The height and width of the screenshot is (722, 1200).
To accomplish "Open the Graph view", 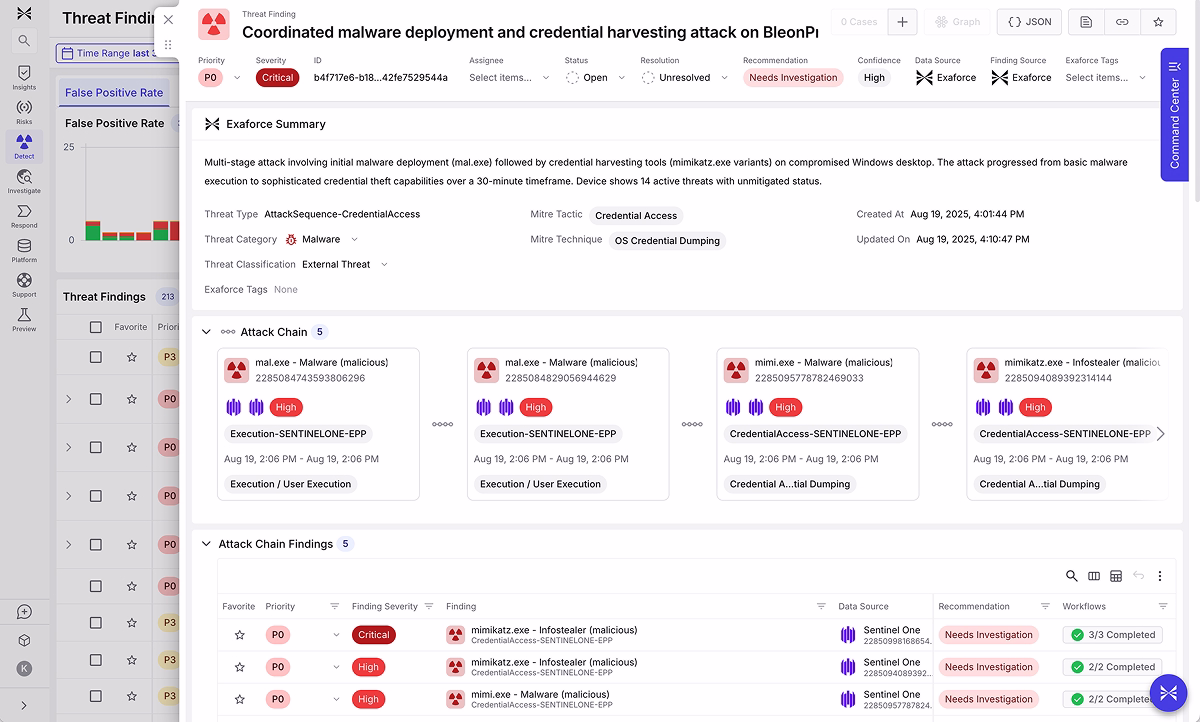I will point(957,22).
